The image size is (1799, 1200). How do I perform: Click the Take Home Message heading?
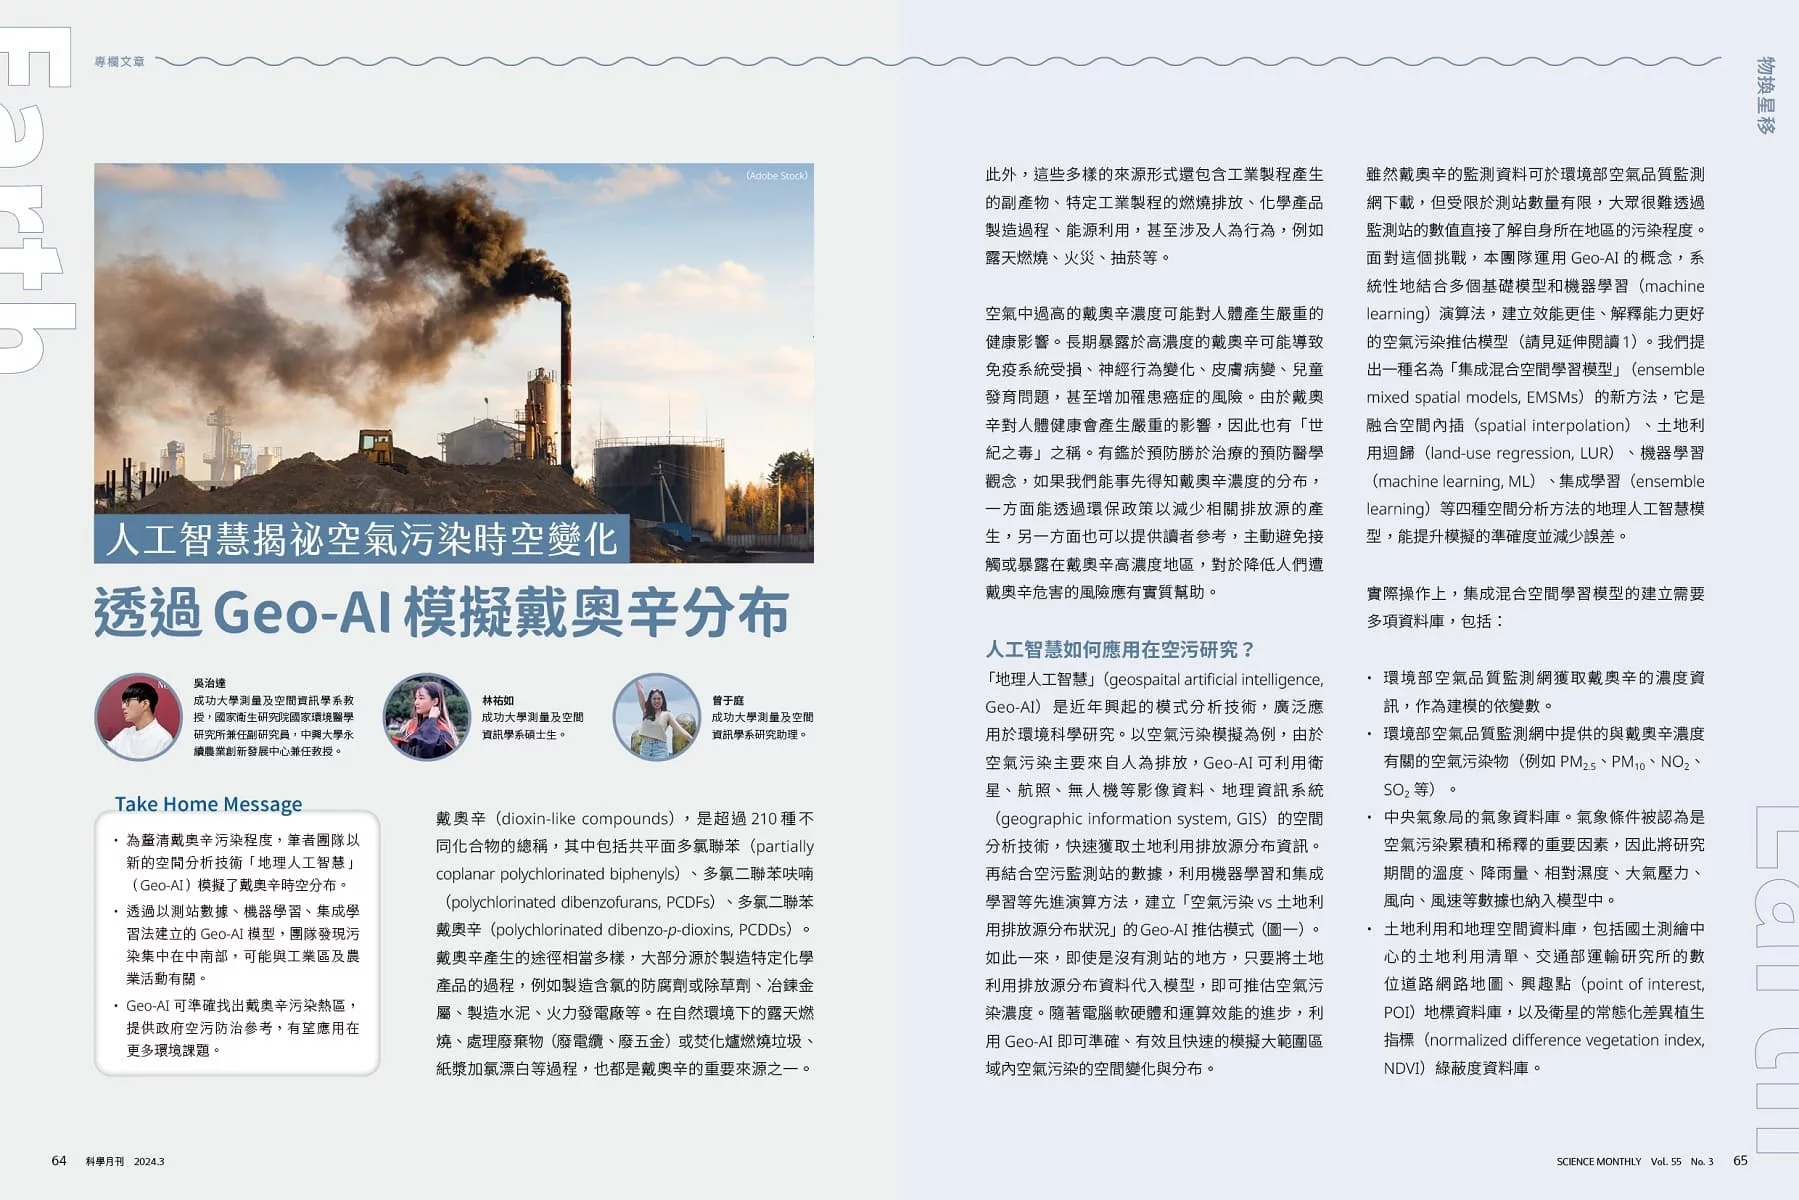click(x=208, y=804)
